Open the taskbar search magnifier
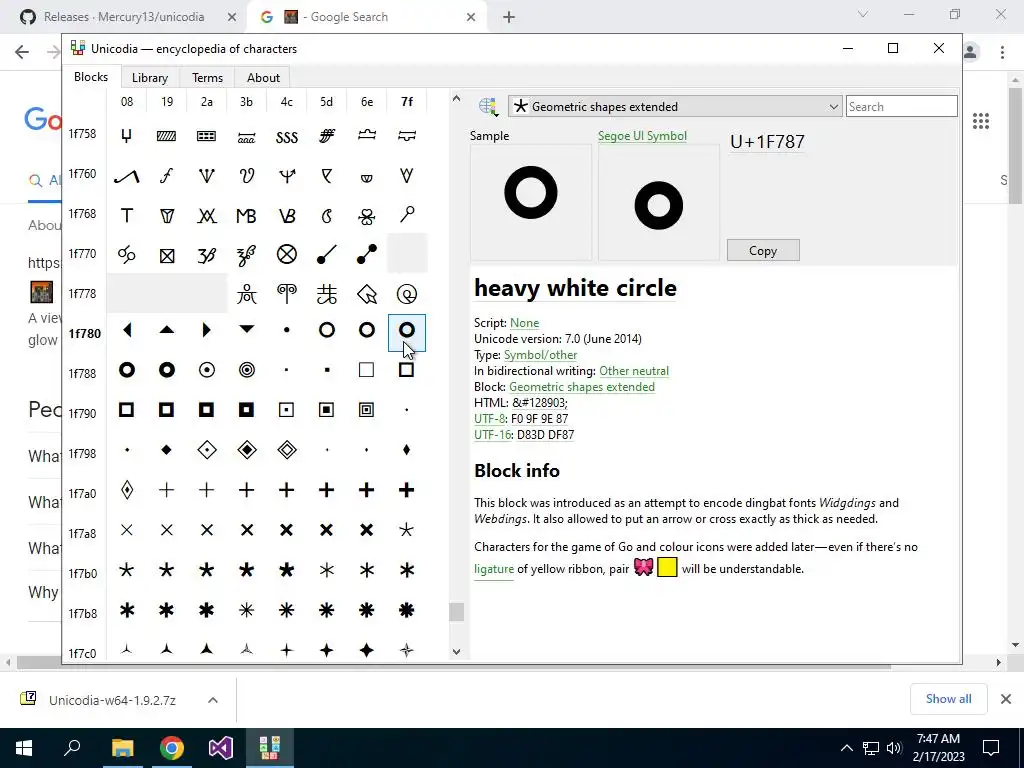Viewport: 1024px width, 768px height. 72,747
